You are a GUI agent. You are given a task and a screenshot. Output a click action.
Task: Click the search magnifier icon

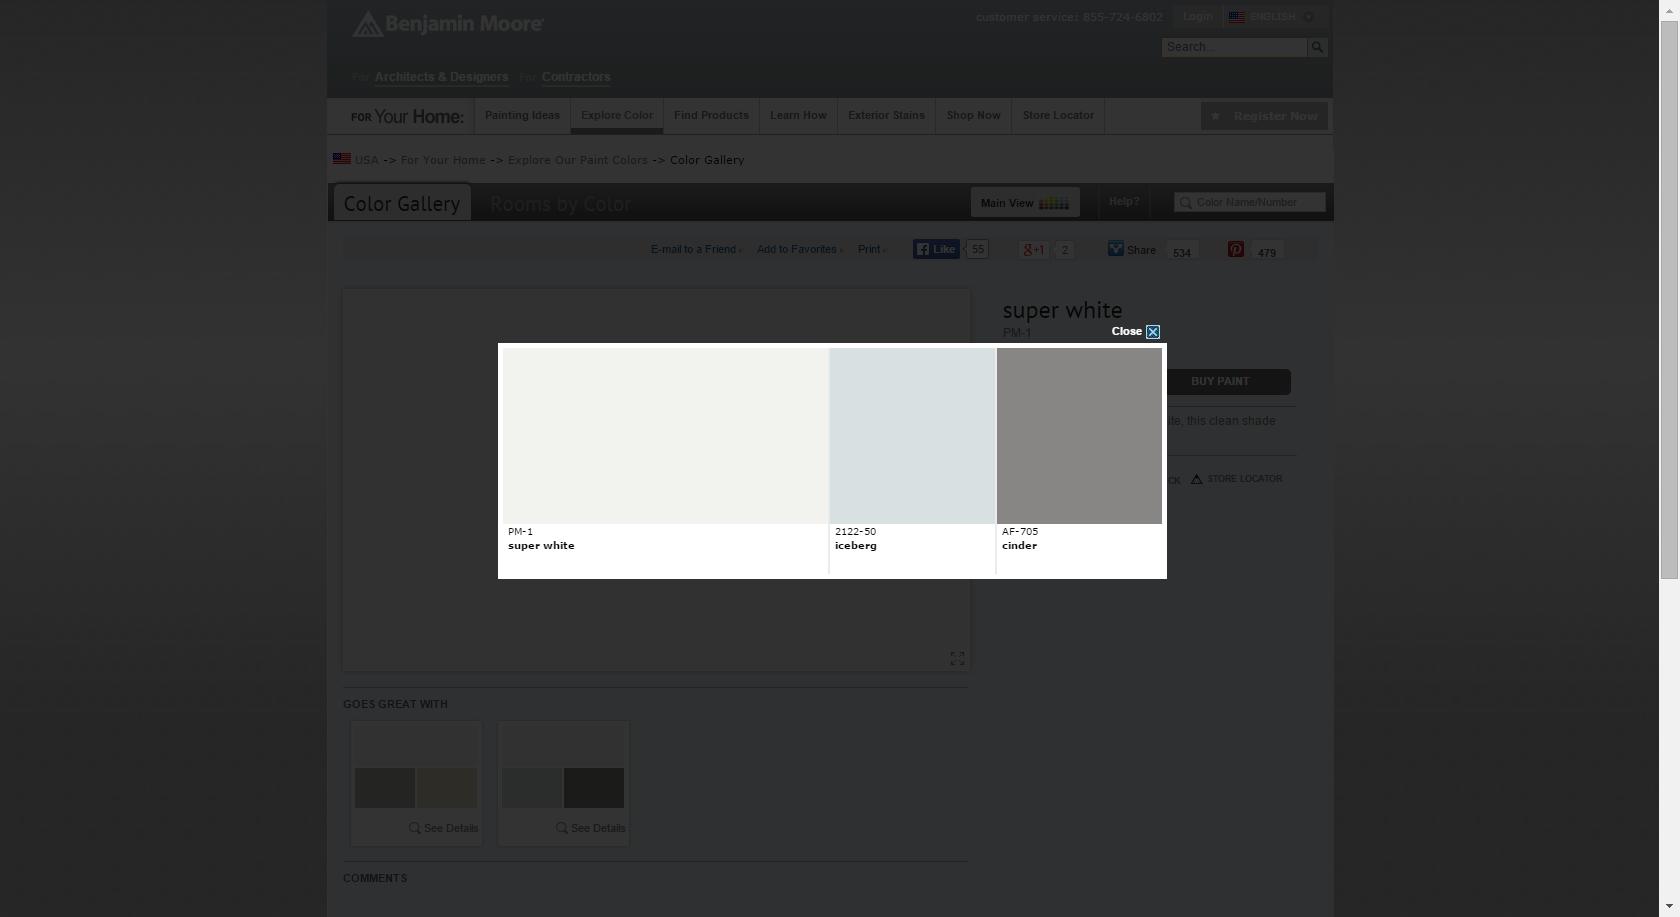pyautogui.click(x=1317, y=47)
